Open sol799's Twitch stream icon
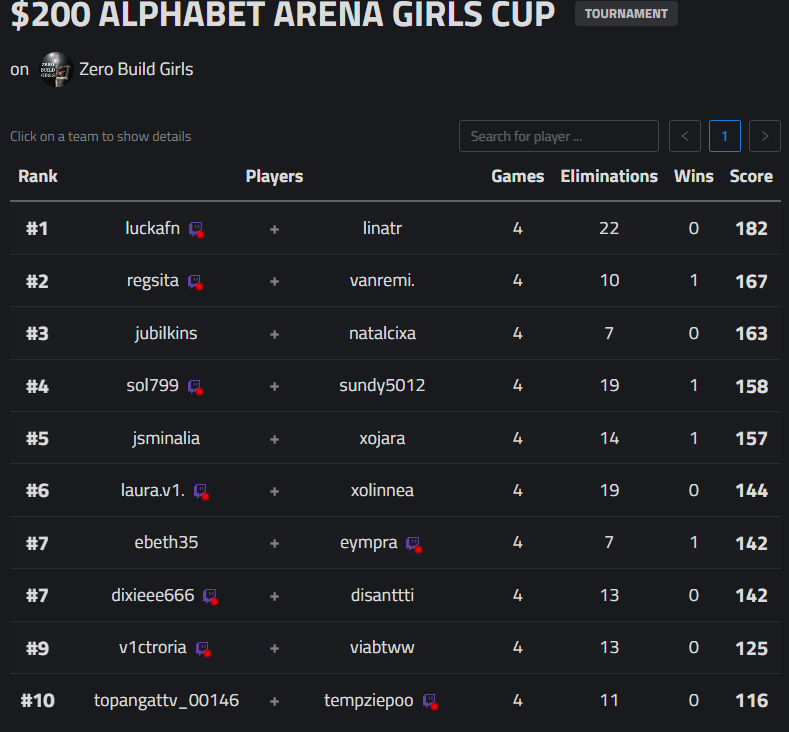Image resolution: width=789 pixels, height=732 pixels. tap(195, 387)
